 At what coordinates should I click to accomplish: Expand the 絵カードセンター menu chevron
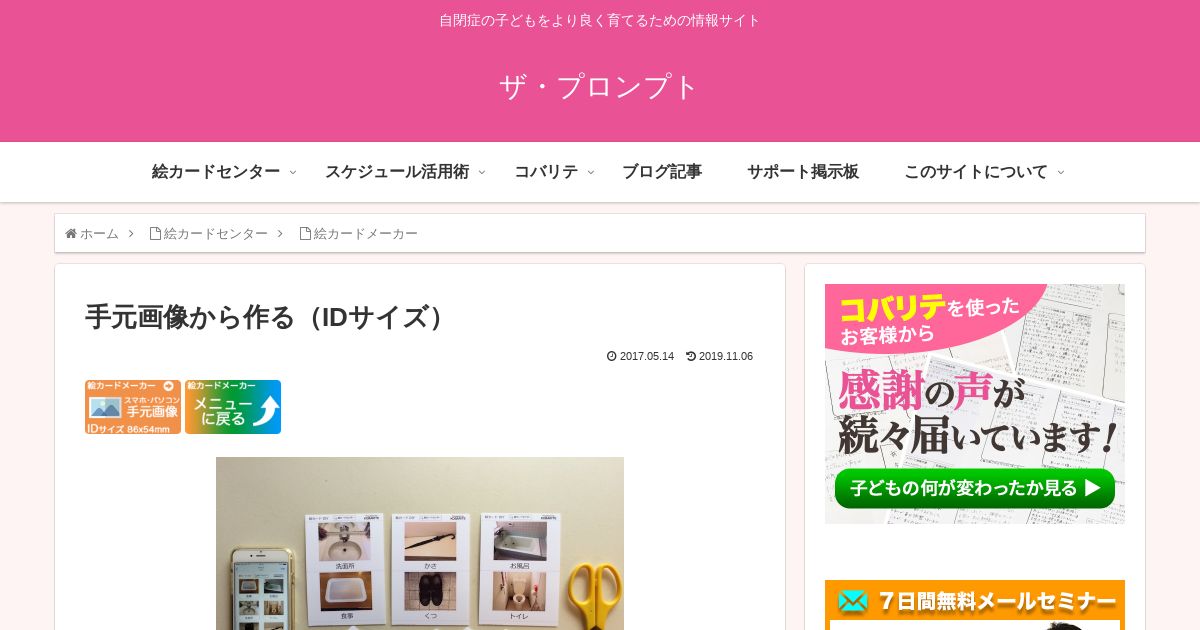[293, 173]
